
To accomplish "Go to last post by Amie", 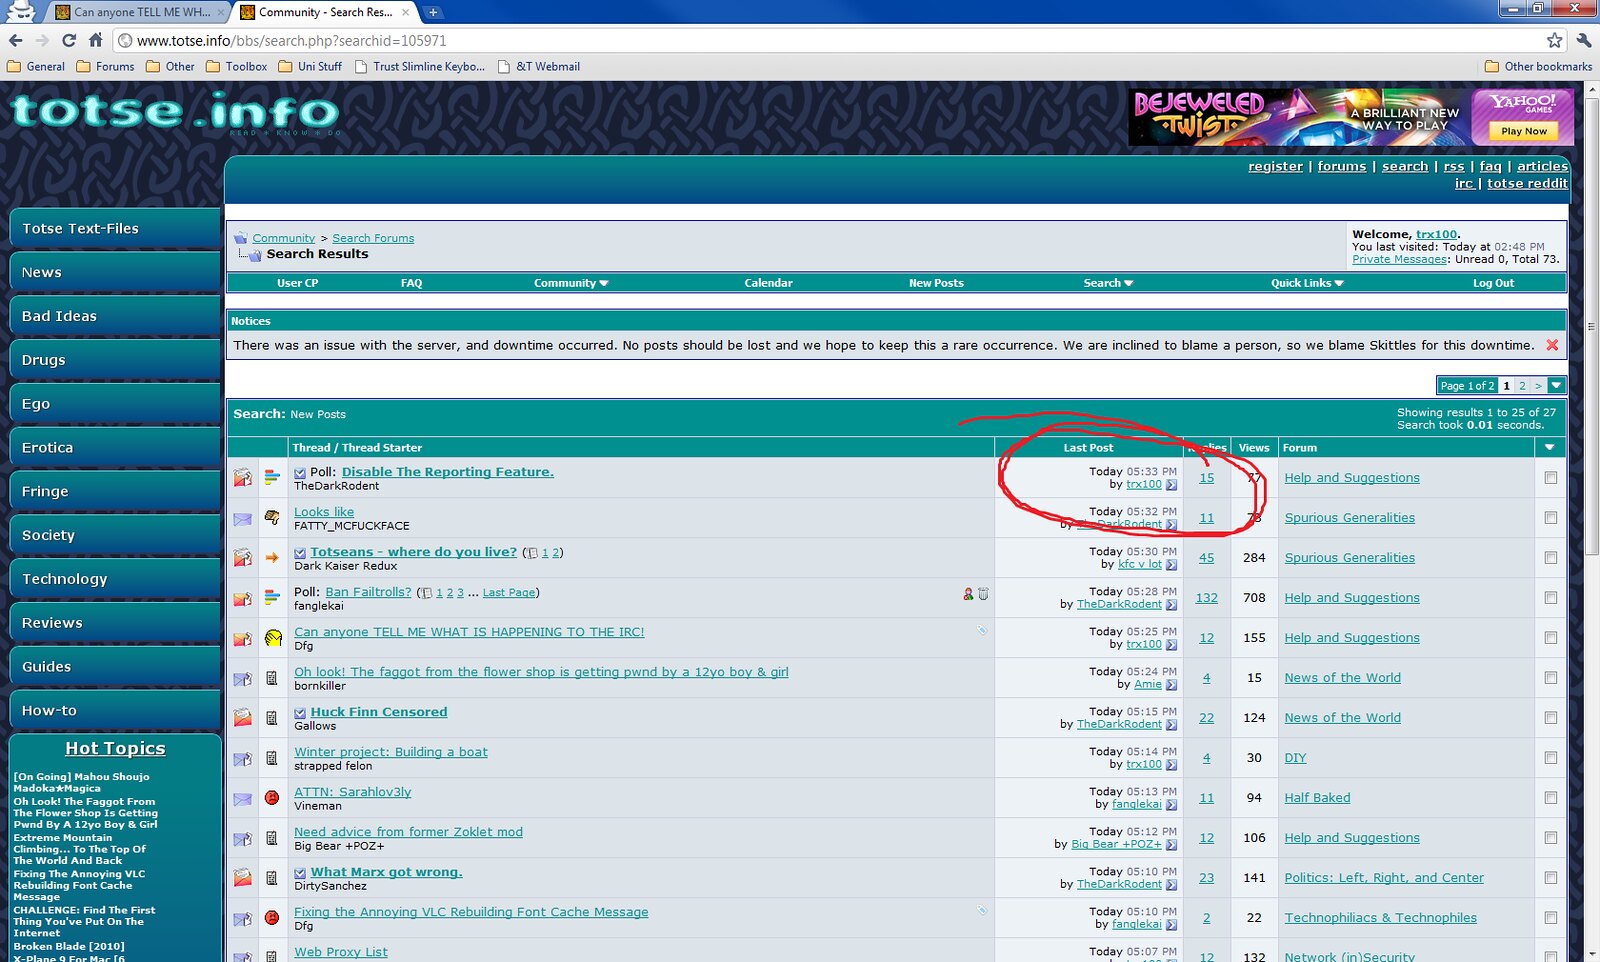I will click(1171, 685).
